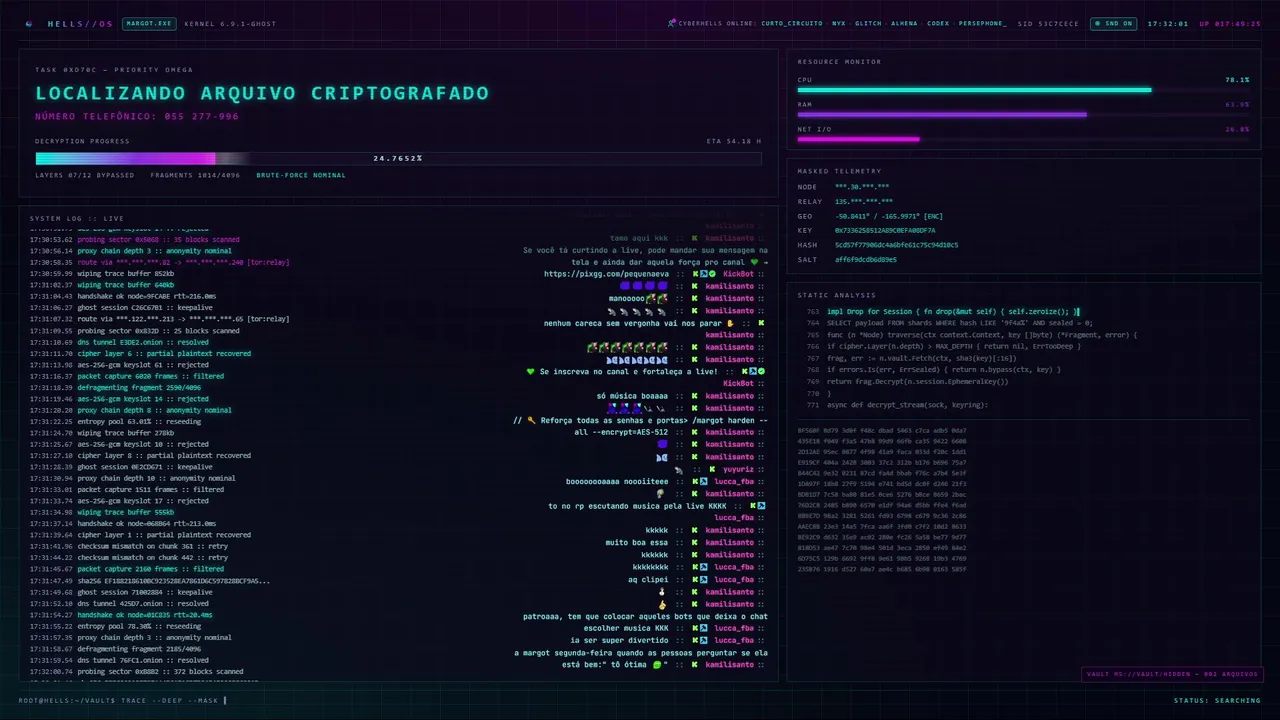Click 'FRAGMENTS 1014/4096' status
The width and height of the screenshot is (1280, 720).
click(x=195, y=175)
